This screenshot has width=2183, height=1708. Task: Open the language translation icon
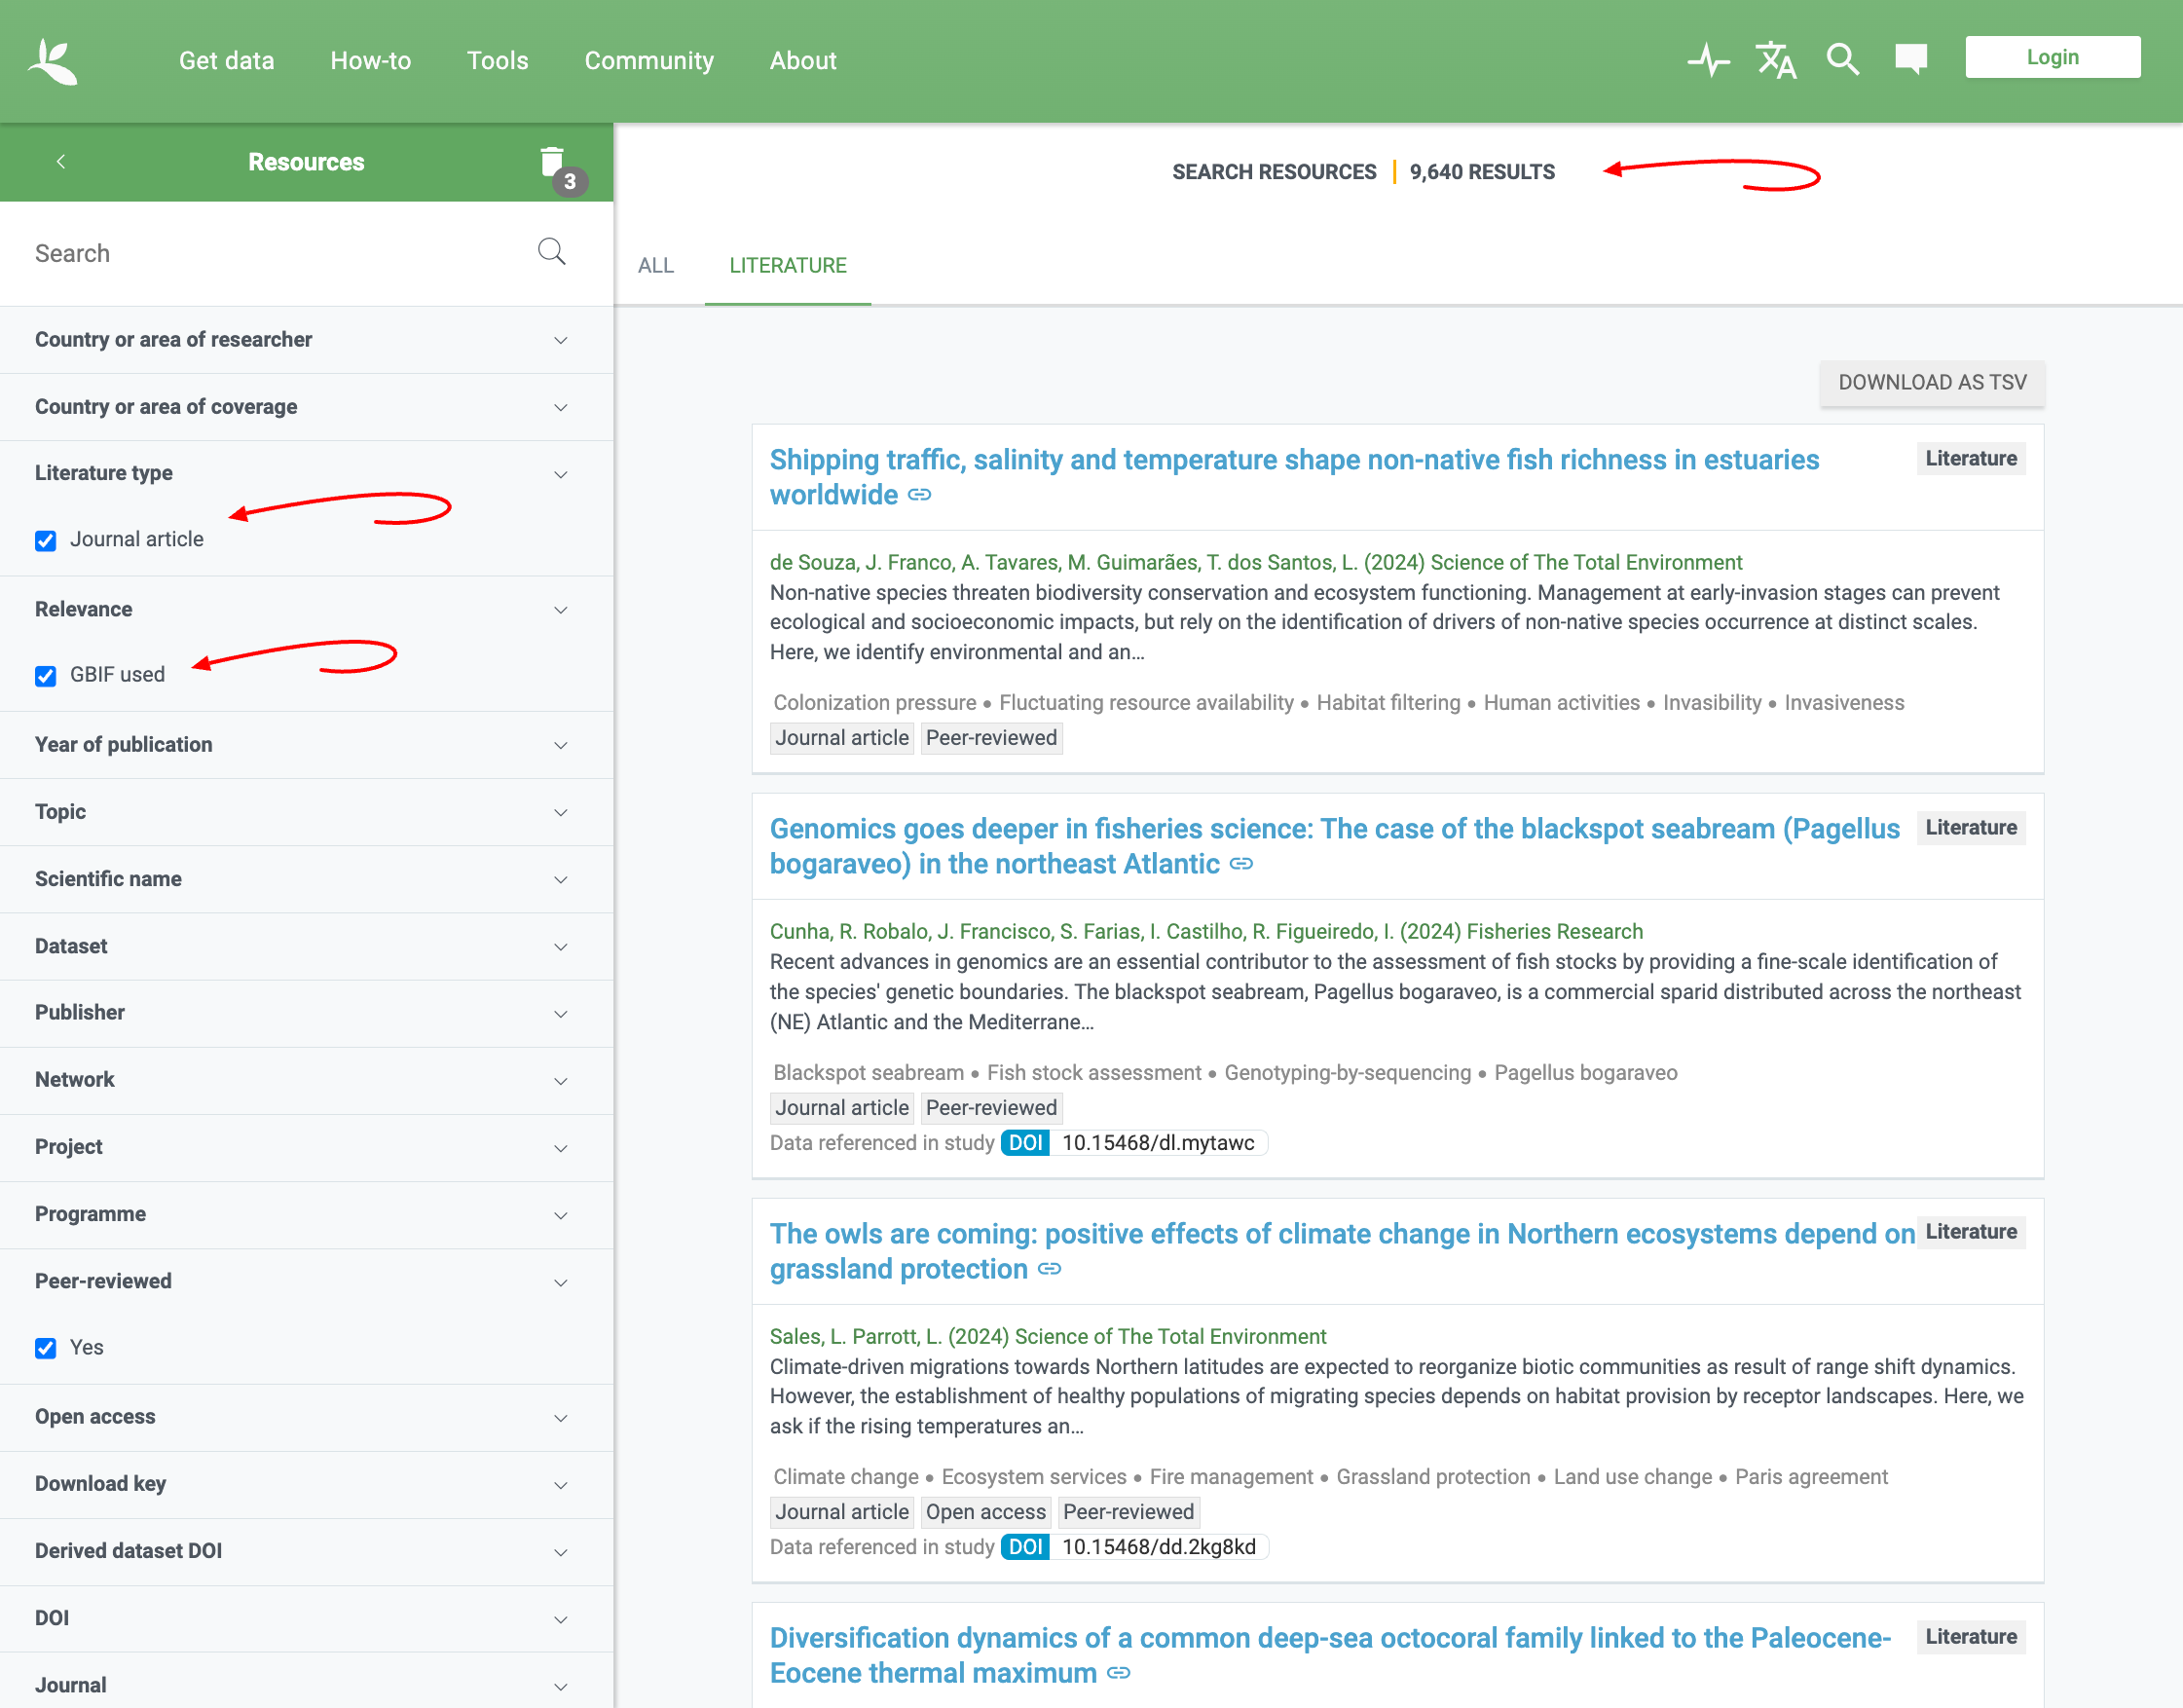click(1776, 60)
